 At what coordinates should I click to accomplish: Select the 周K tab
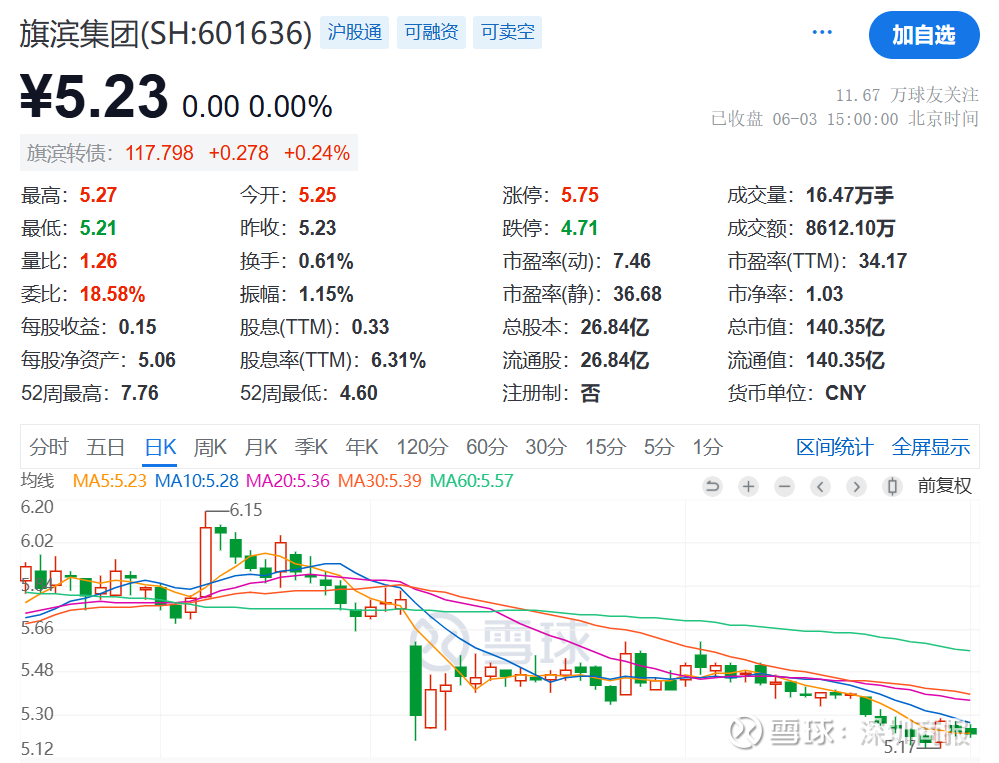210,447
